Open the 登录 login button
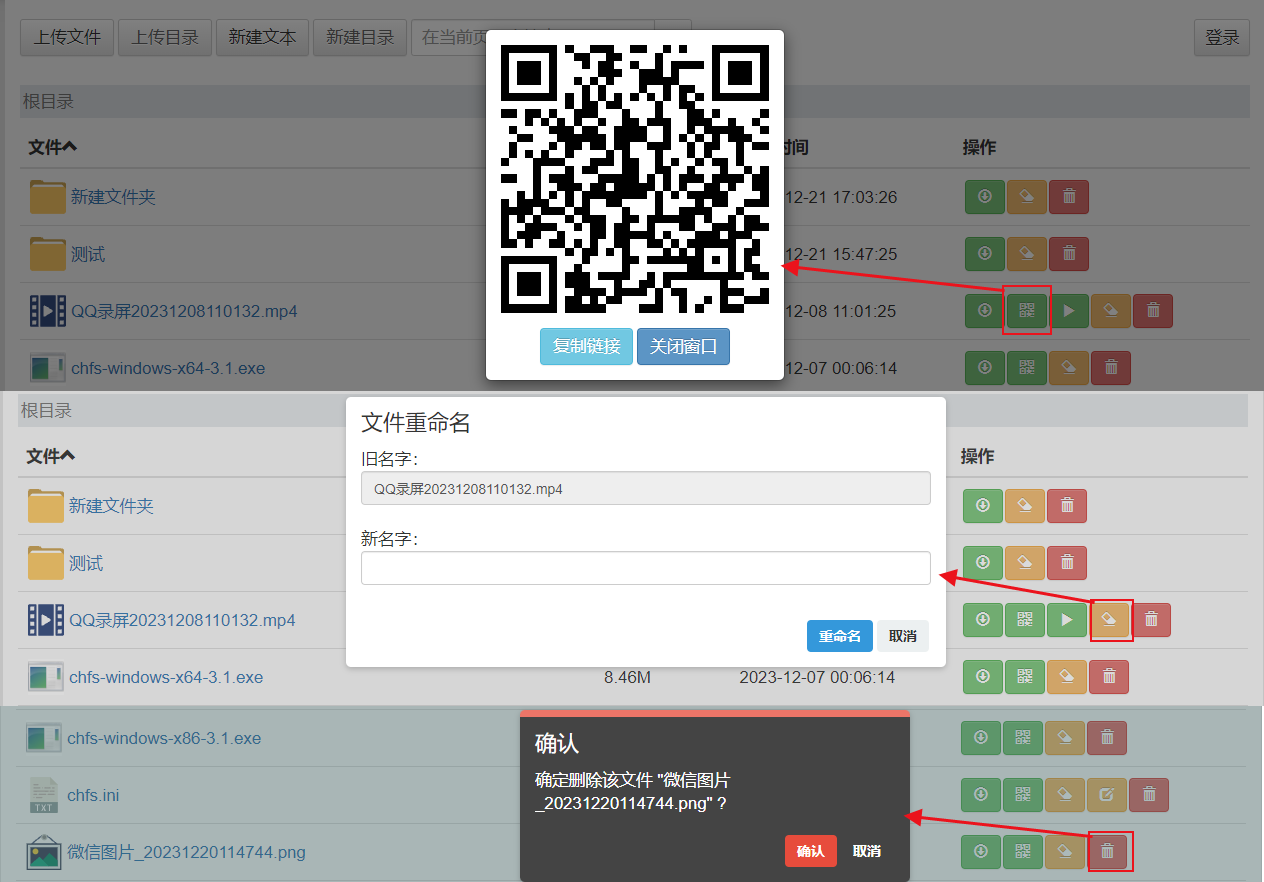 pos(1221,37)
